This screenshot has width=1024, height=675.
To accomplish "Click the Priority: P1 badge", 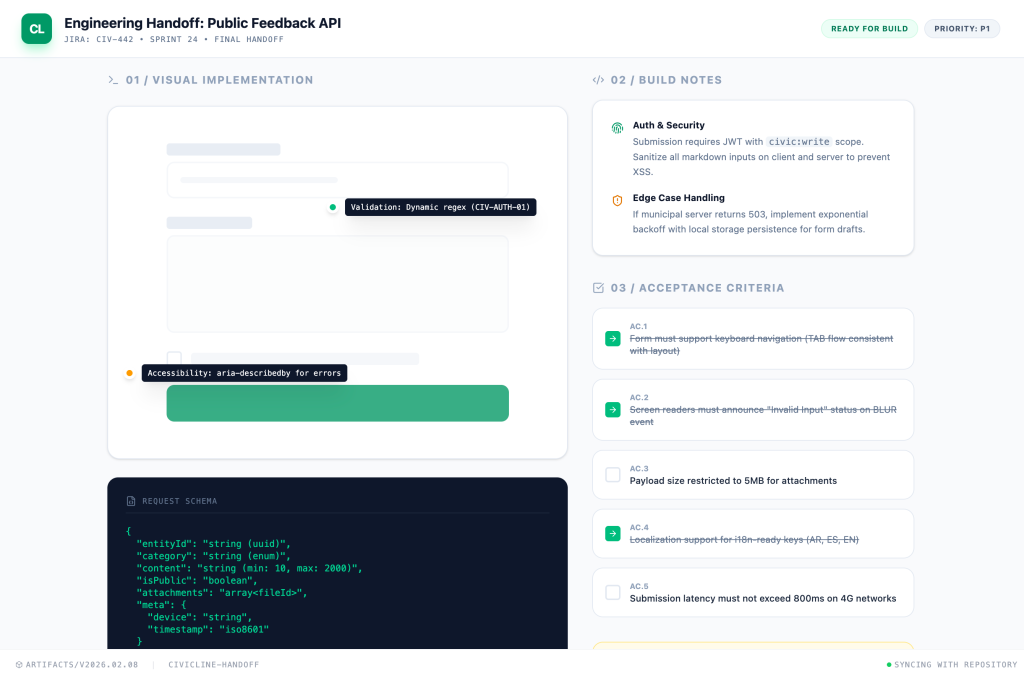I will pos(962,29).
